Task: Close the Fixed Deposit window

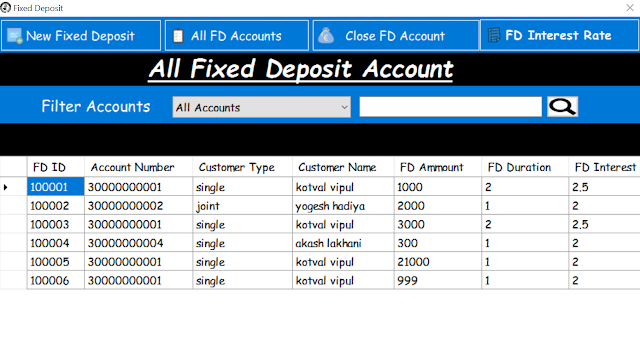Action: tap(630, 7)
